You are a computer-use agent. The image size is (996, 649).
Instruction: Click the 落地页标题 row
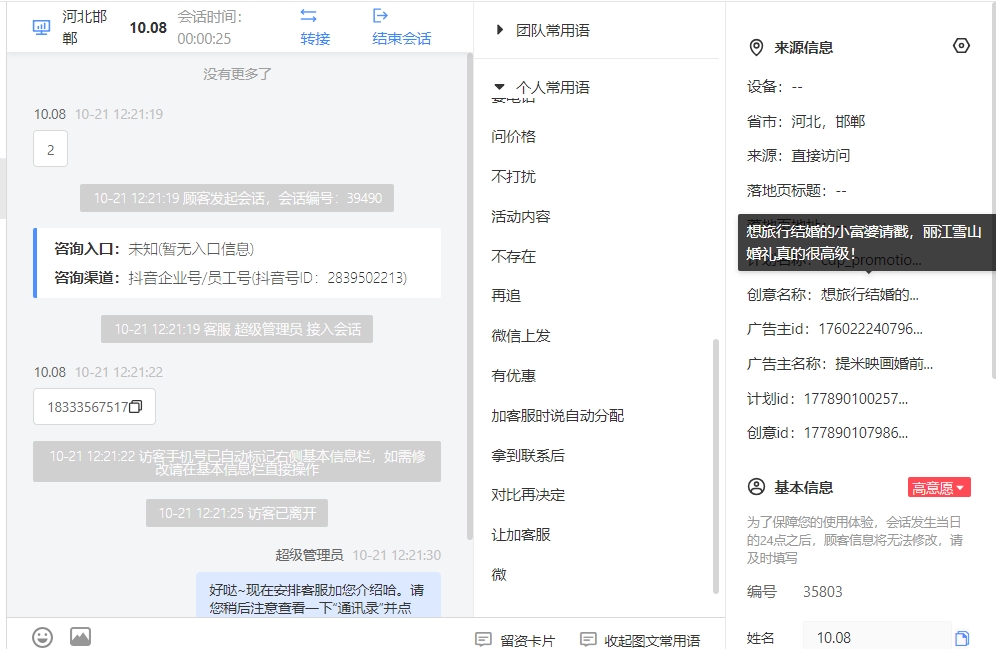coord(797,191)
